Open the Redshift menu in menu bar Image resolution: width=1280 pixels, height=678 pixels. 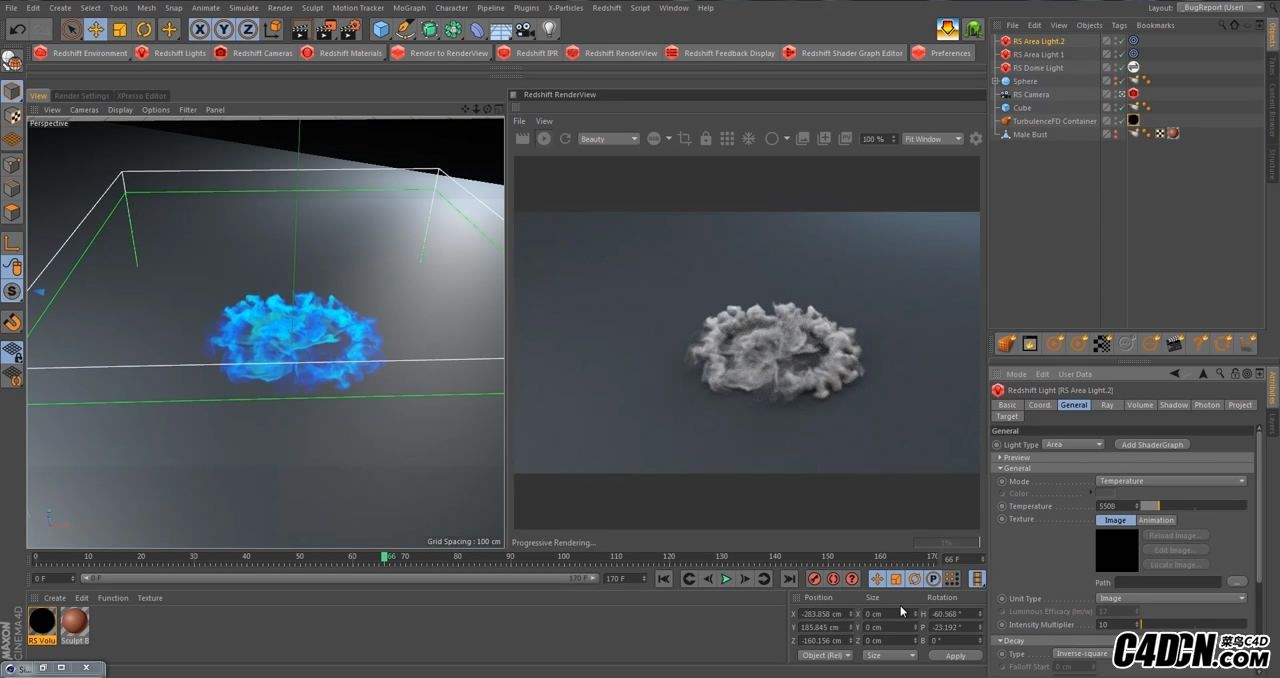[607, 8]
